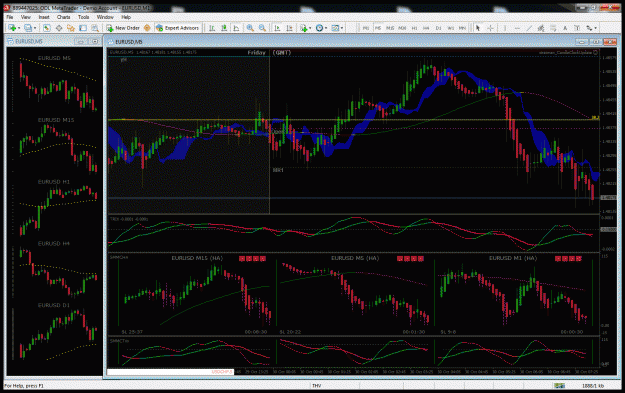Viewport: 625px width, 393px height.
Task: Click the New Order button
Action: (123, 28)
